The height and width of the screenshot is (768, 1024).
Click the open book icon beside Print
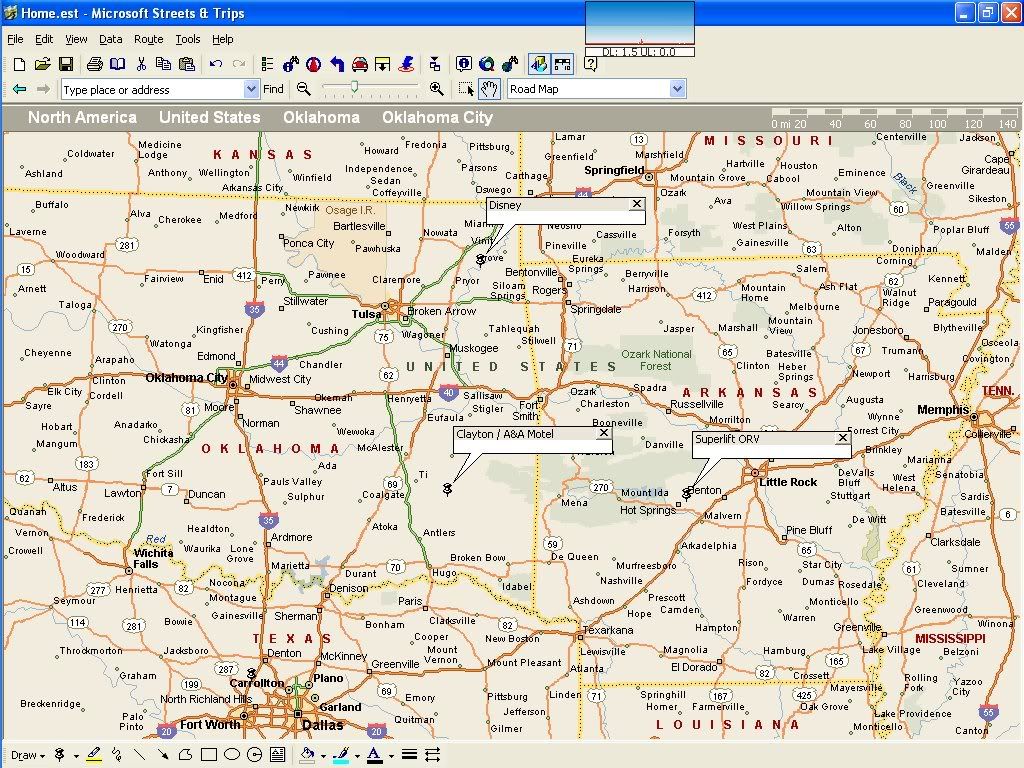[118, 64]
